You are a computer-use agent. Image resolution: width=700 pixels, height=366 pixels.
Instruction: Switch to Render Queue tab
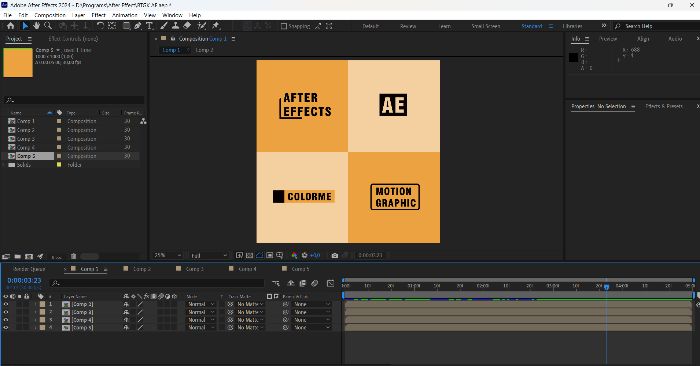pyautogui.click(x=29, y=269)
